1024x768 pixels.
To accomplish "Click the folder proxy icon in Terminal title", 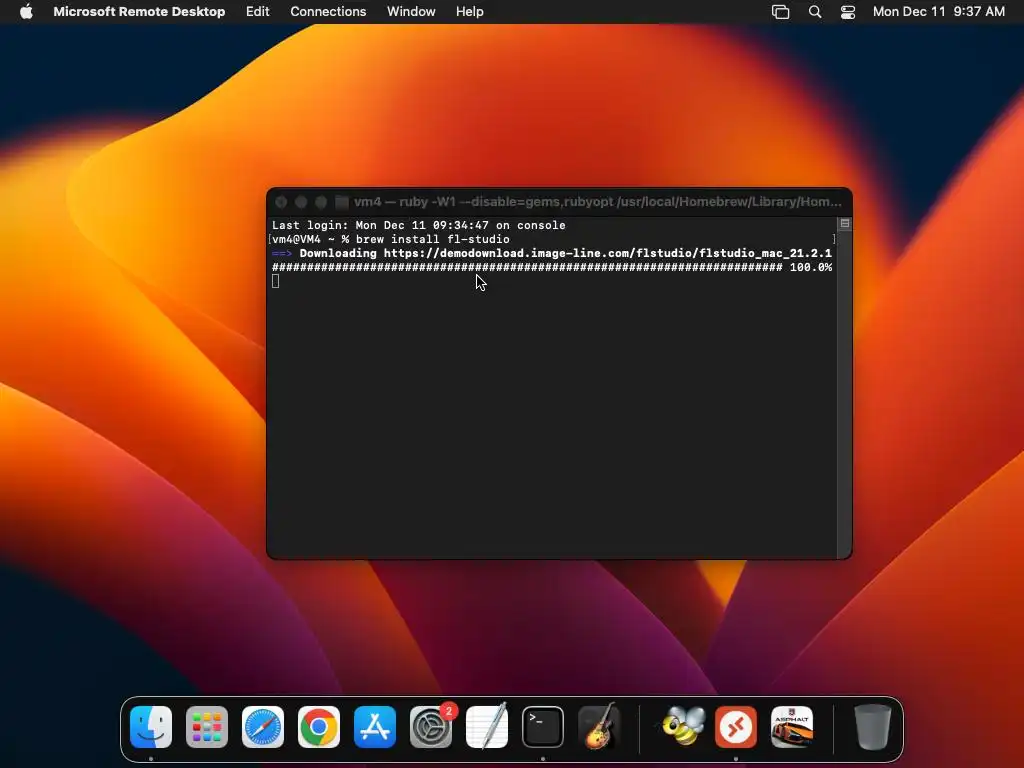I will (342, 202).
